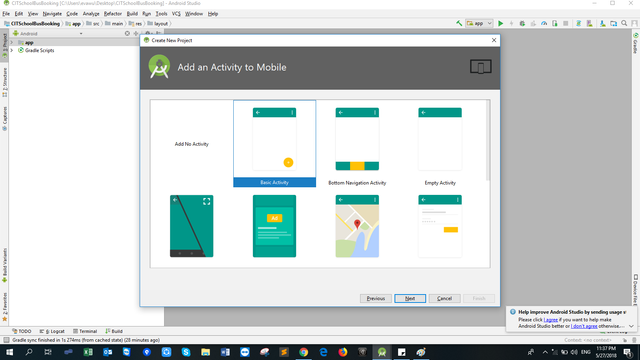Open Firefox from the taskbar
The height and width of the screenshot is (360, 640).
[343, 352]
